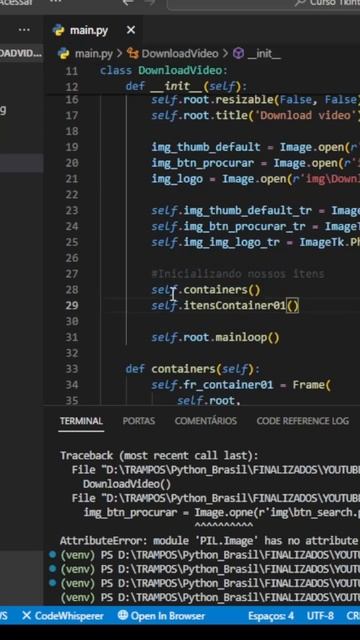Image resolution: width=360 pixels, height=640 pixels.
Task: Click the self.img_thumb_default_tr line
Action: pyautogui.click(x=256, y=211)
